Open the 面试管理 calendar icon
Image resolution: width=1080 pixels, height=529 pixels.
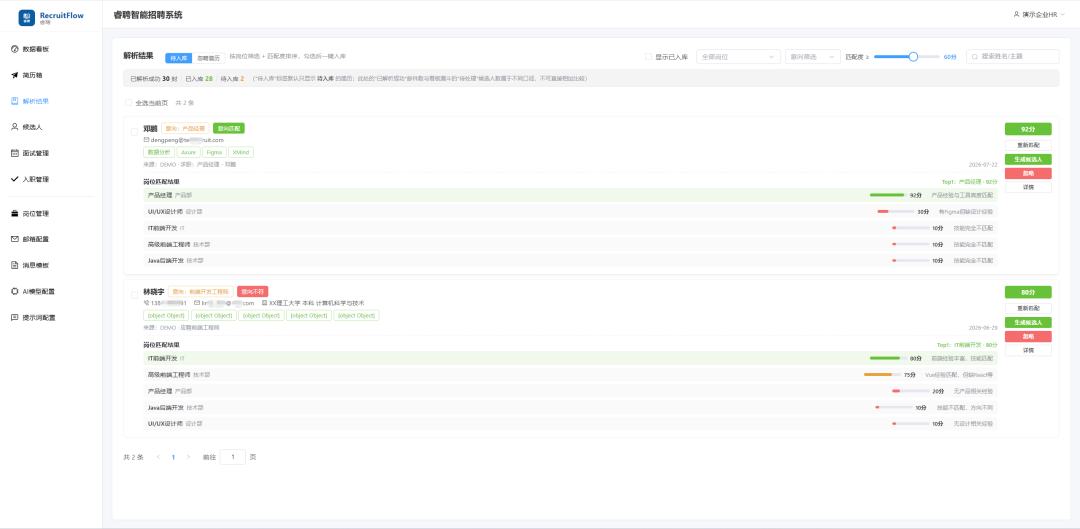point(15,153)
